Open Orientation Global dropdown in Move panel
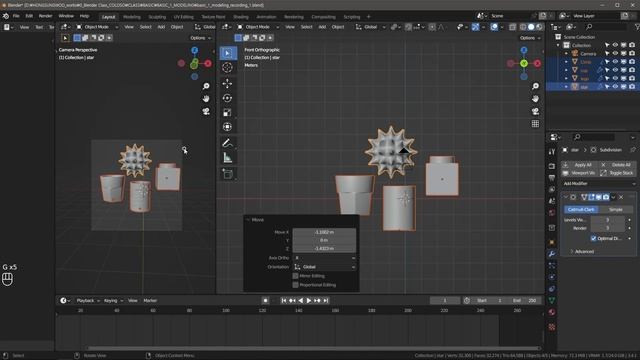This screenshot has height=360, width=640. tap(324, 267)
